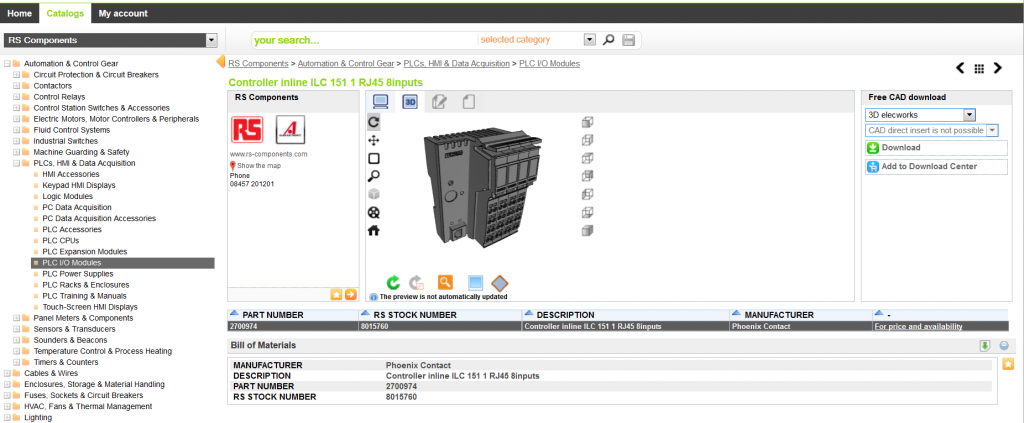Select the magnifier zoom tool in viewer
Viewport: 1024px width, 423px height.
[374, 176]
